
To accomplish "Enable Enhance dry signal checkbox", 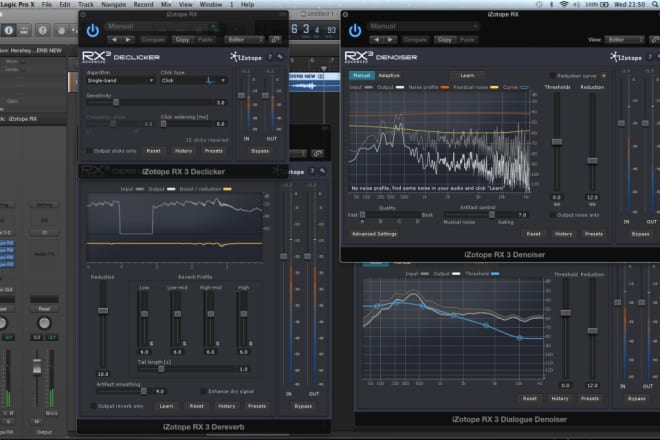I will (204, 391).
